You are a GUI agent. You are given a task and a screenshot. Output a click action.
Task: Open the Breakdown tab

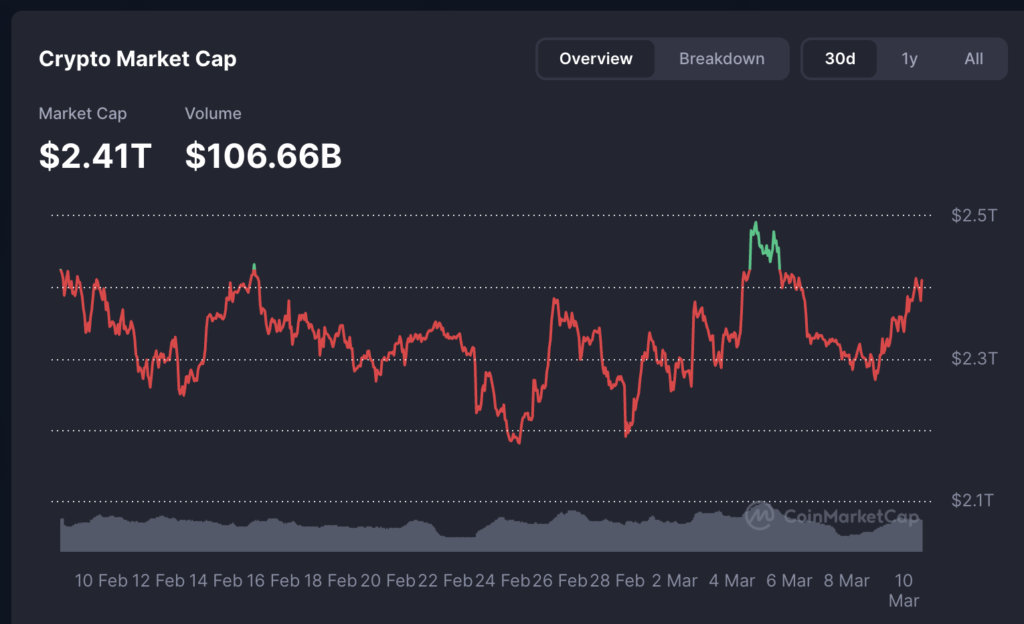721,59
